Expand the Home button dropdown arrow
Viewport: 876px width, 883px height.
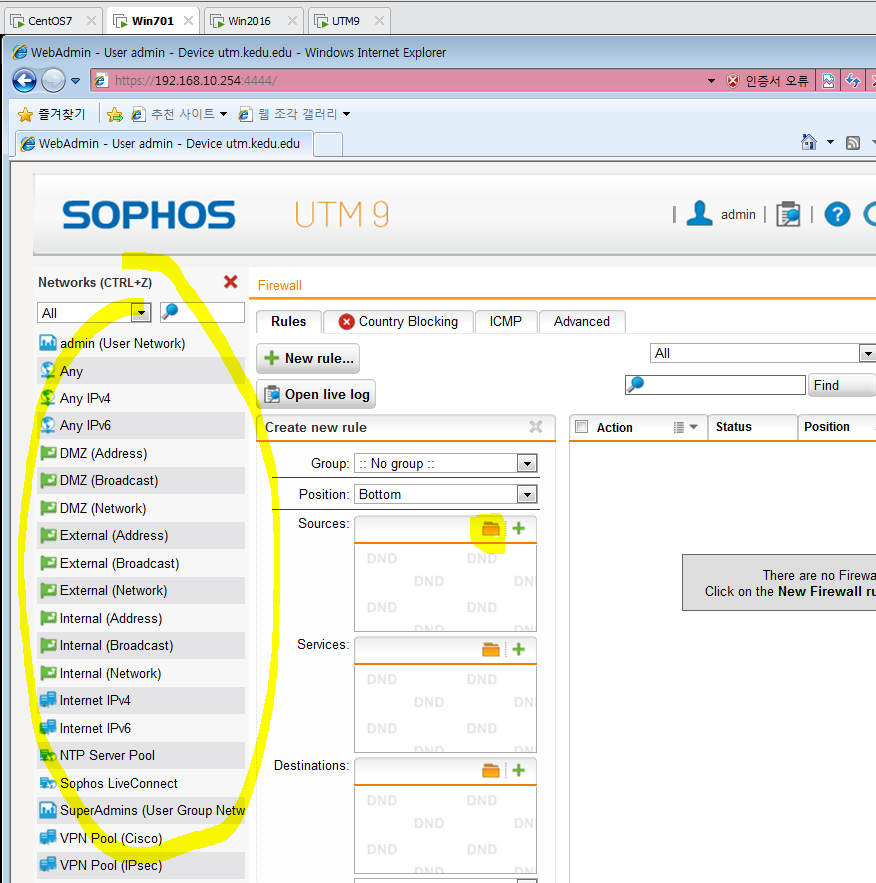tap(830, 142)
